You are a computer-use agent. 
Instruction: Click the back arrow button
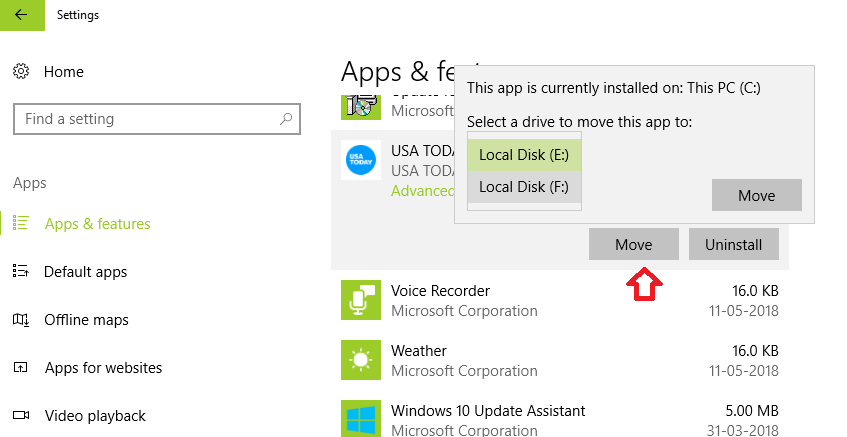point(22,15)
